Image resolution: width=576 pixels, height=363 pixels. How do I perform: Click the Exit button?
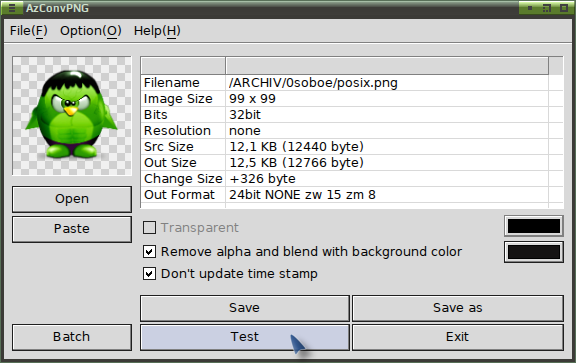click(x=458, y=337)
